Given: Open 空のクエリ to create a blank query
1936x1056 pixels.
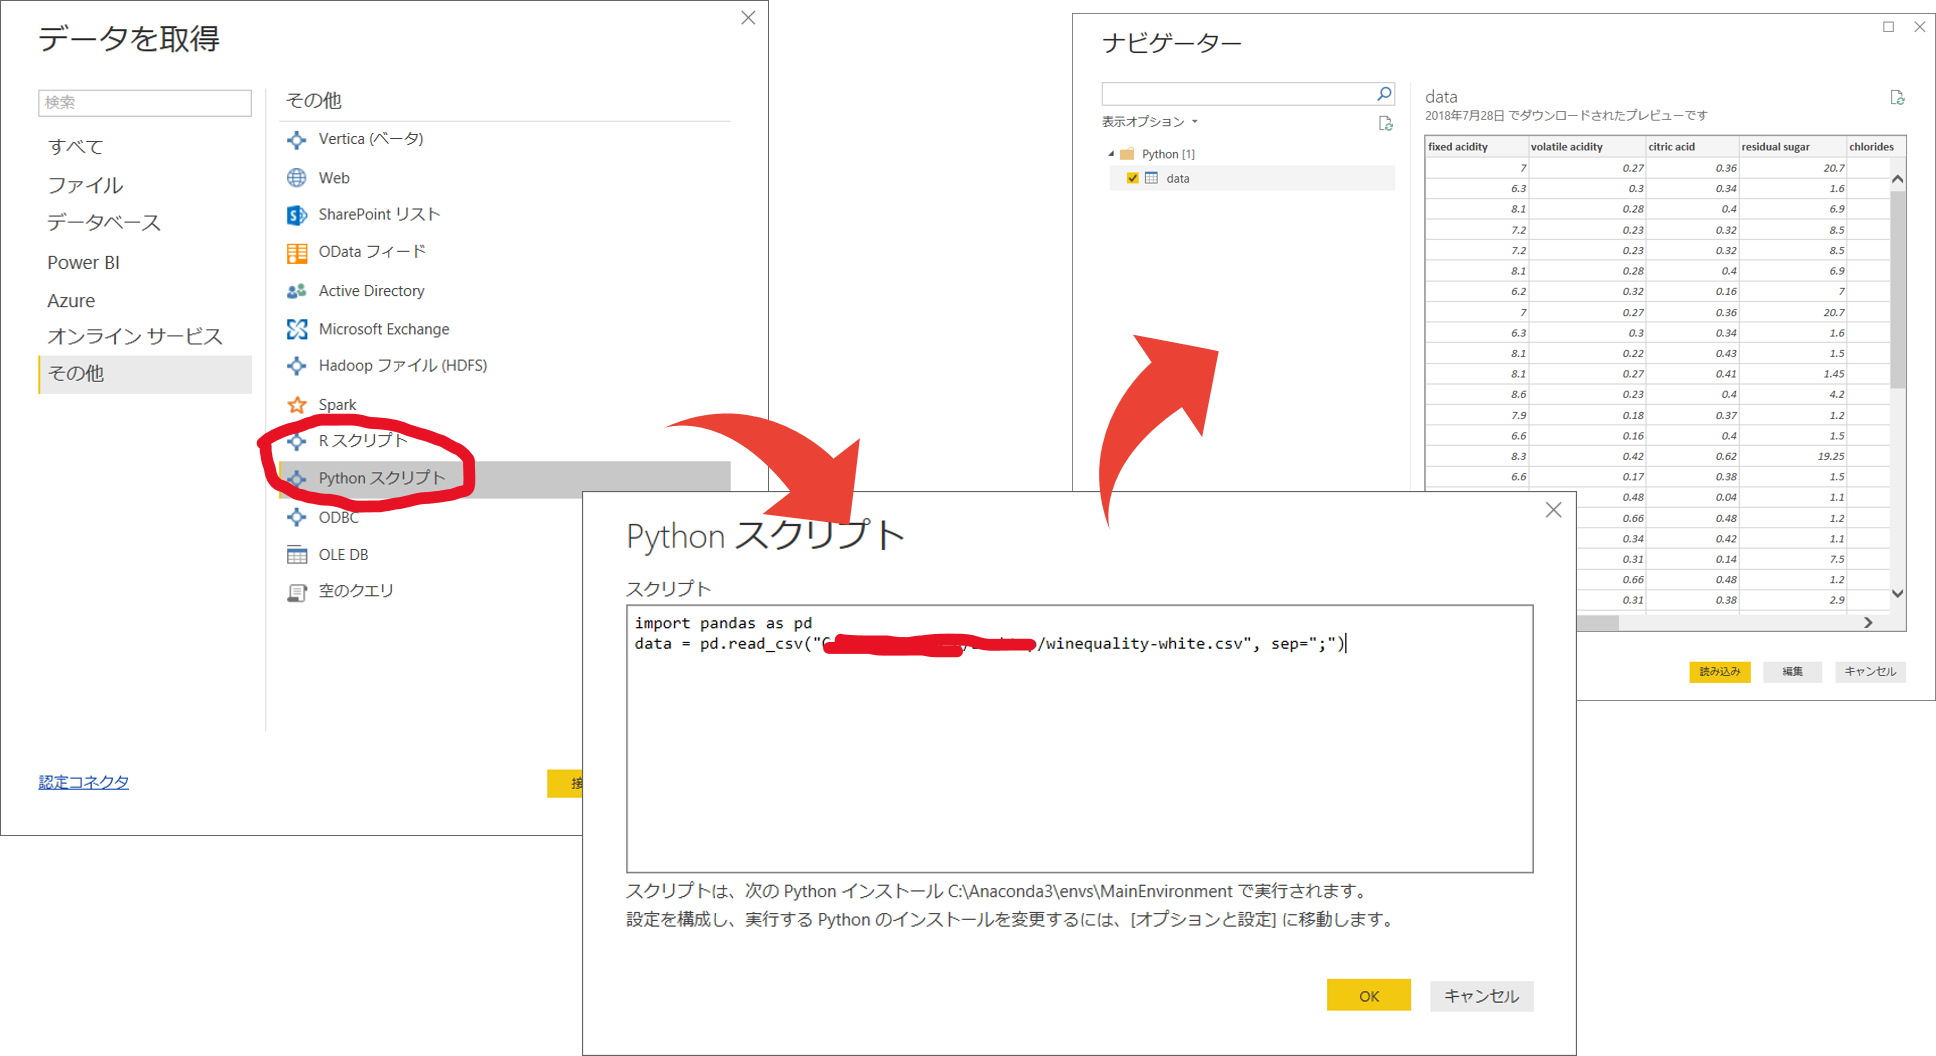Looking at the screenshot, I should coord(355,590).
